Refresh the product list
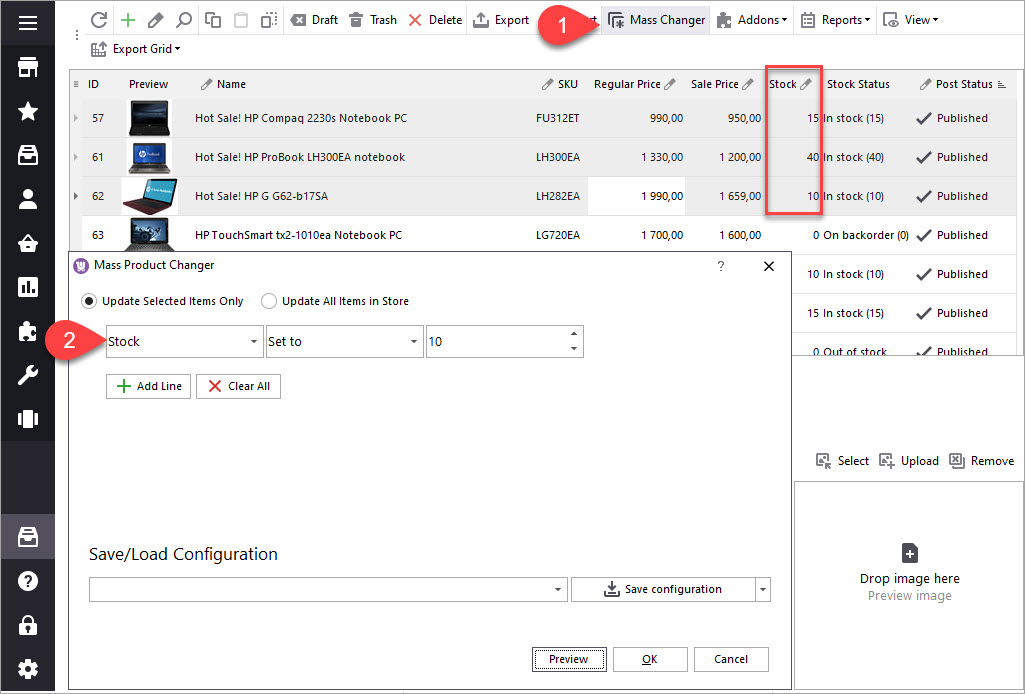 (x=97, y=19)
